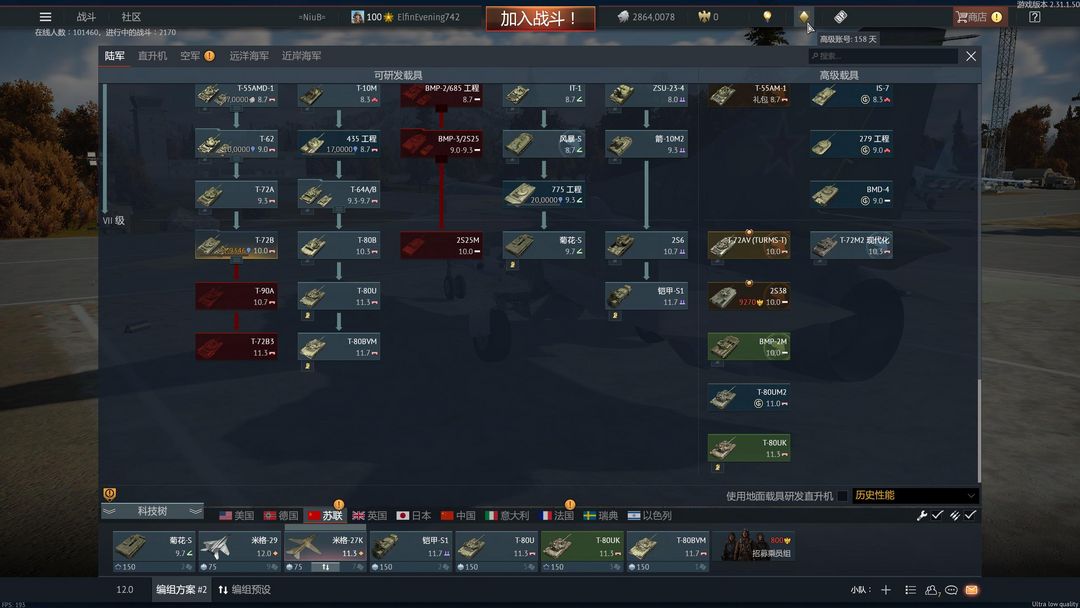Open the contacts friends icon
The image size is (1080, 608).
point(931,590)
